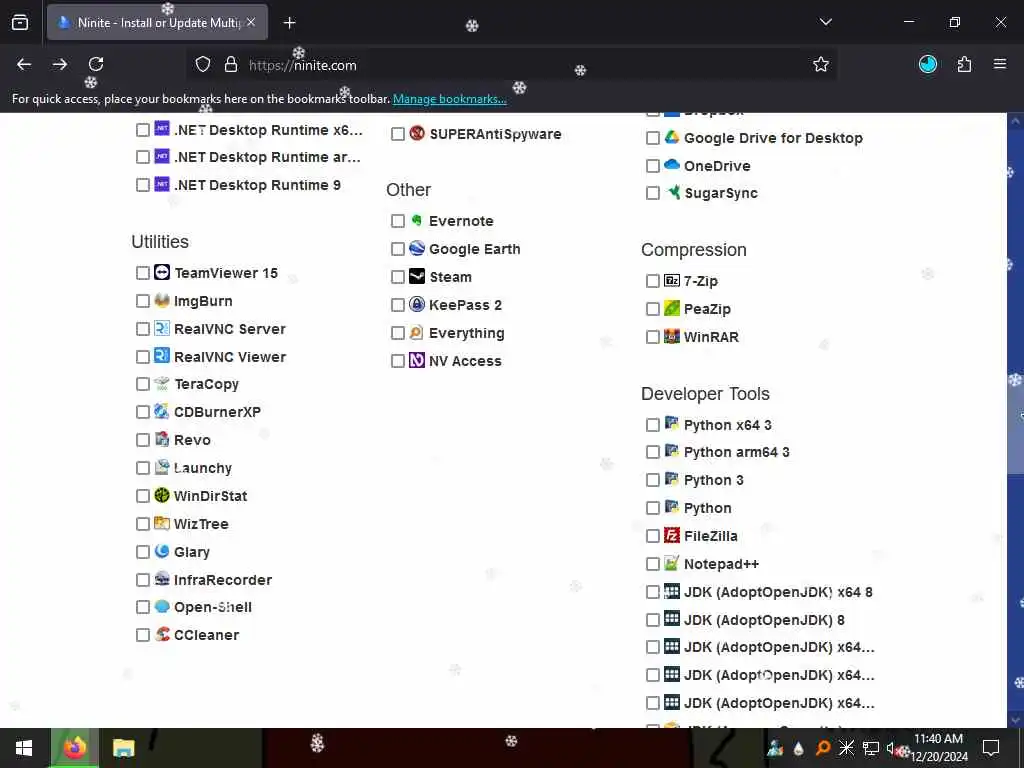Check the JDK (AdoptOpenJDK) x64 8 checkbox
The image size is (1024, 768).
pos(652,592)
